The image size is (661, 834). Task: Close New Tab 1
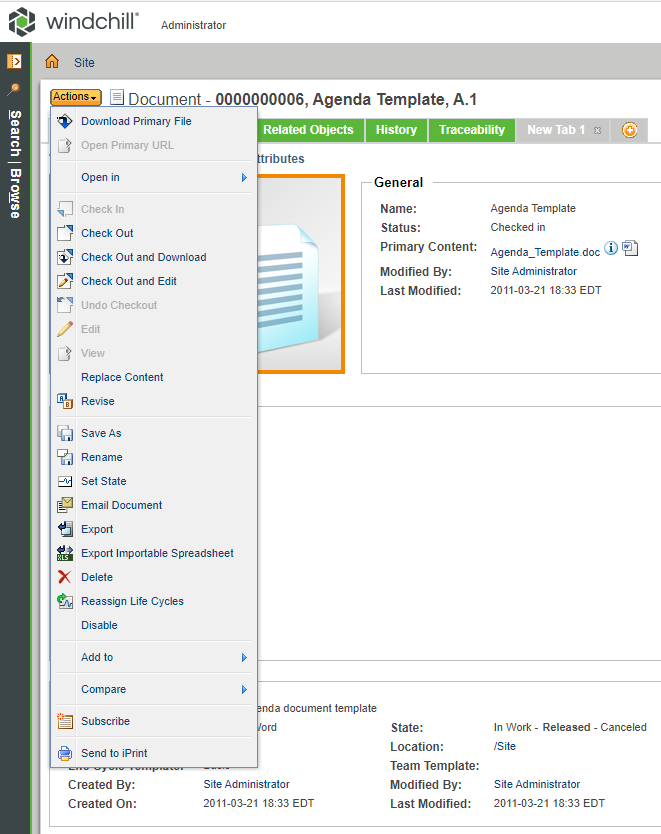click(x=597, y=131)
